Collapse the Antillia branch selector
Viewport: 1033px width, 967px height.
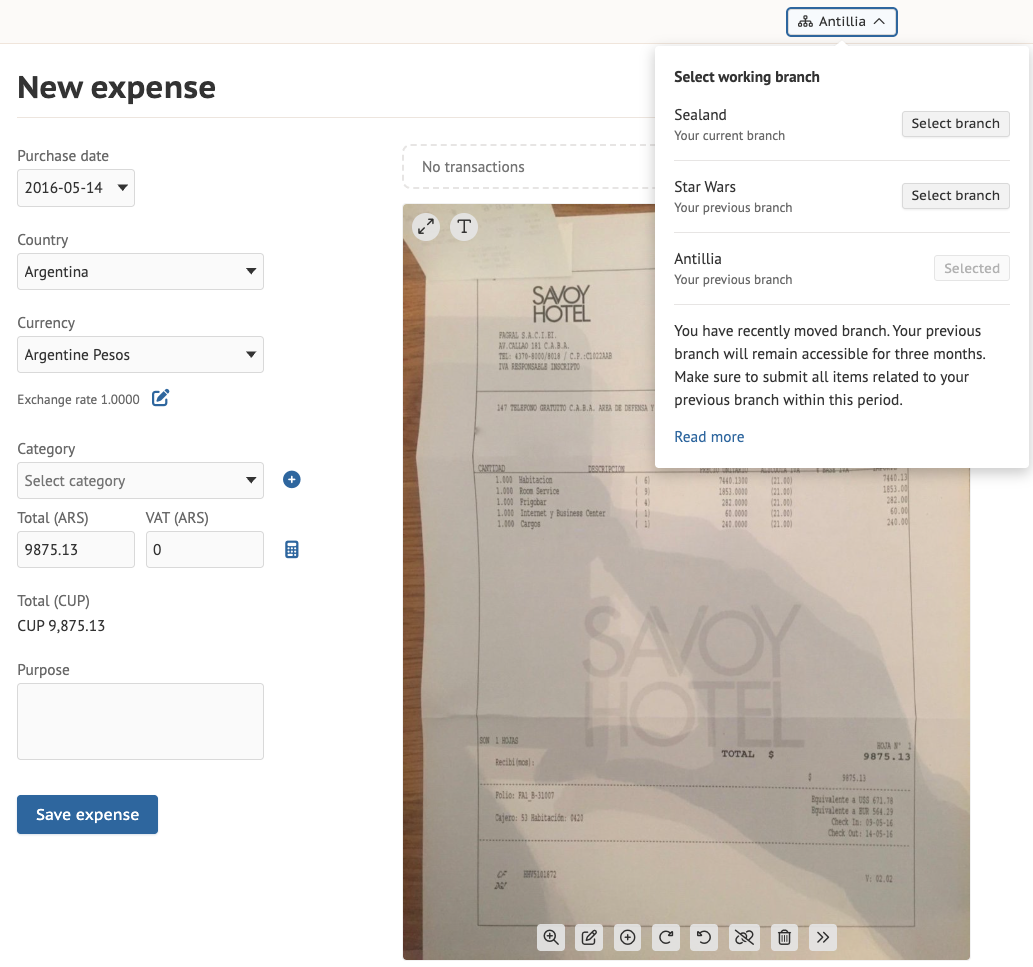click(x=841, y=22)
